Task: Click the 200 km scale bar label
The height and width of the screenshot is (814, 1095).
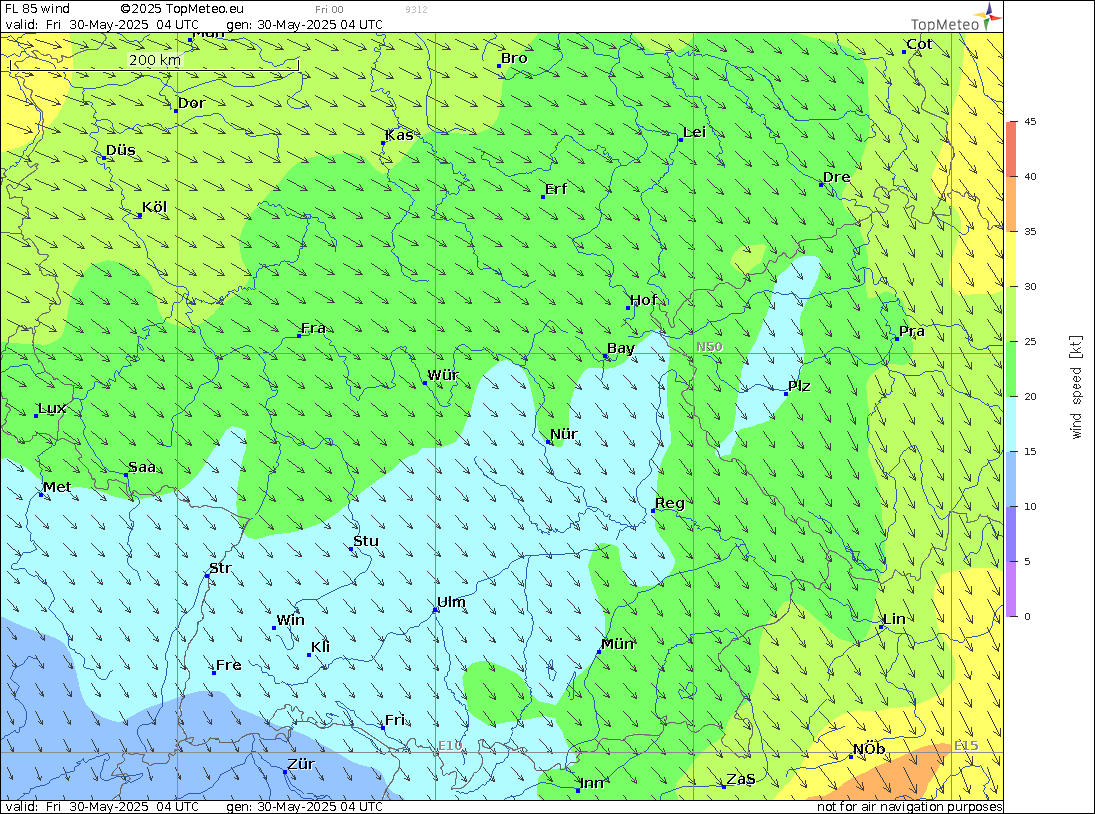Action: [154, 60]
